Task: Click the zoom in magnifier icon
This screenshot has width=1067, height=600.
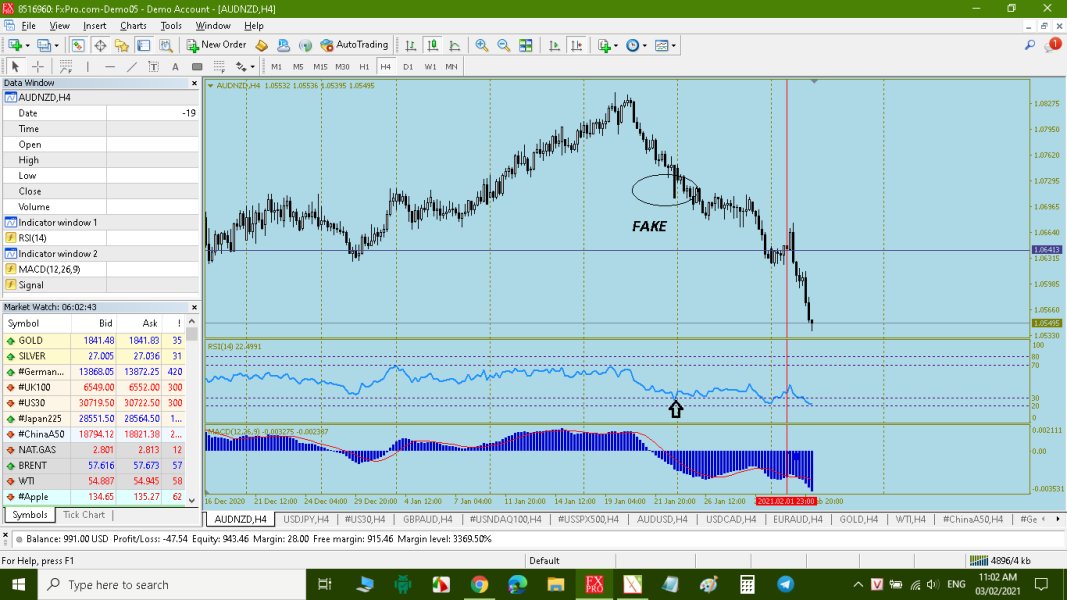Action: (482, 45)
